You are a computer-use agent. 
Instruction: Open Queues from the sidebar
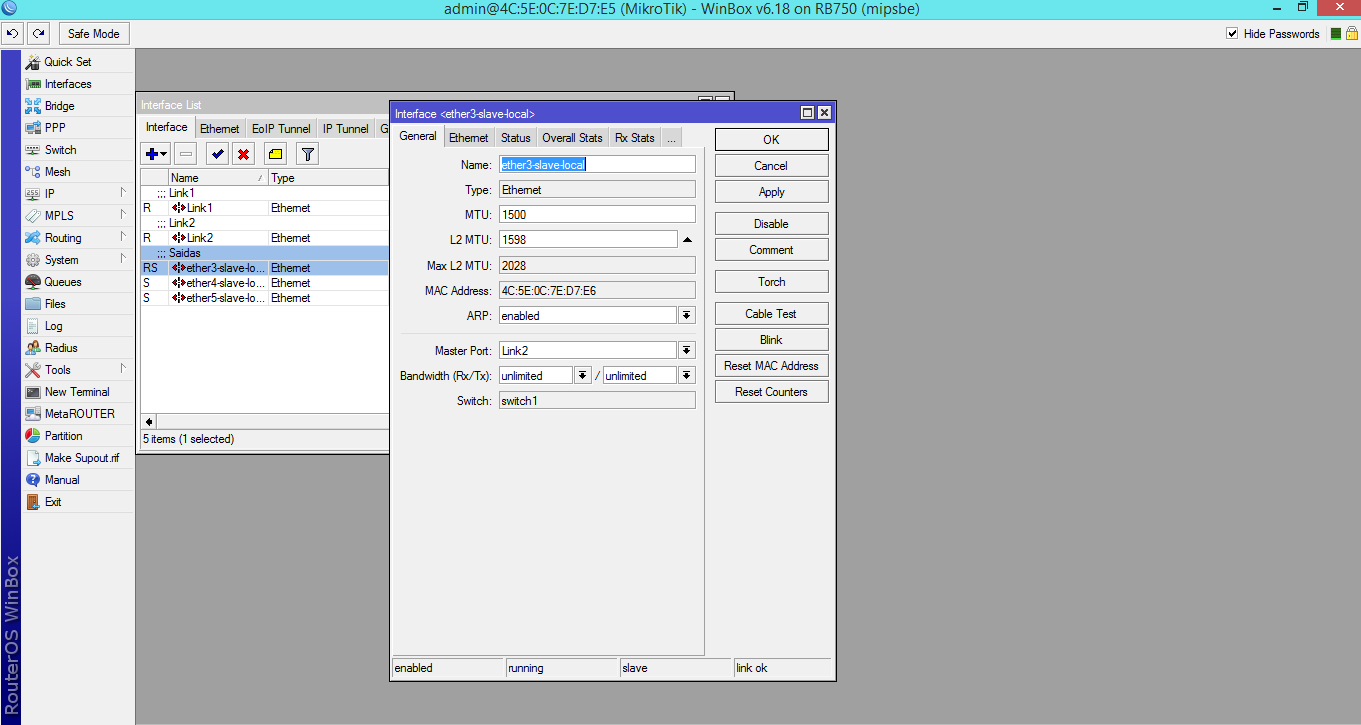tap(63, 282)
